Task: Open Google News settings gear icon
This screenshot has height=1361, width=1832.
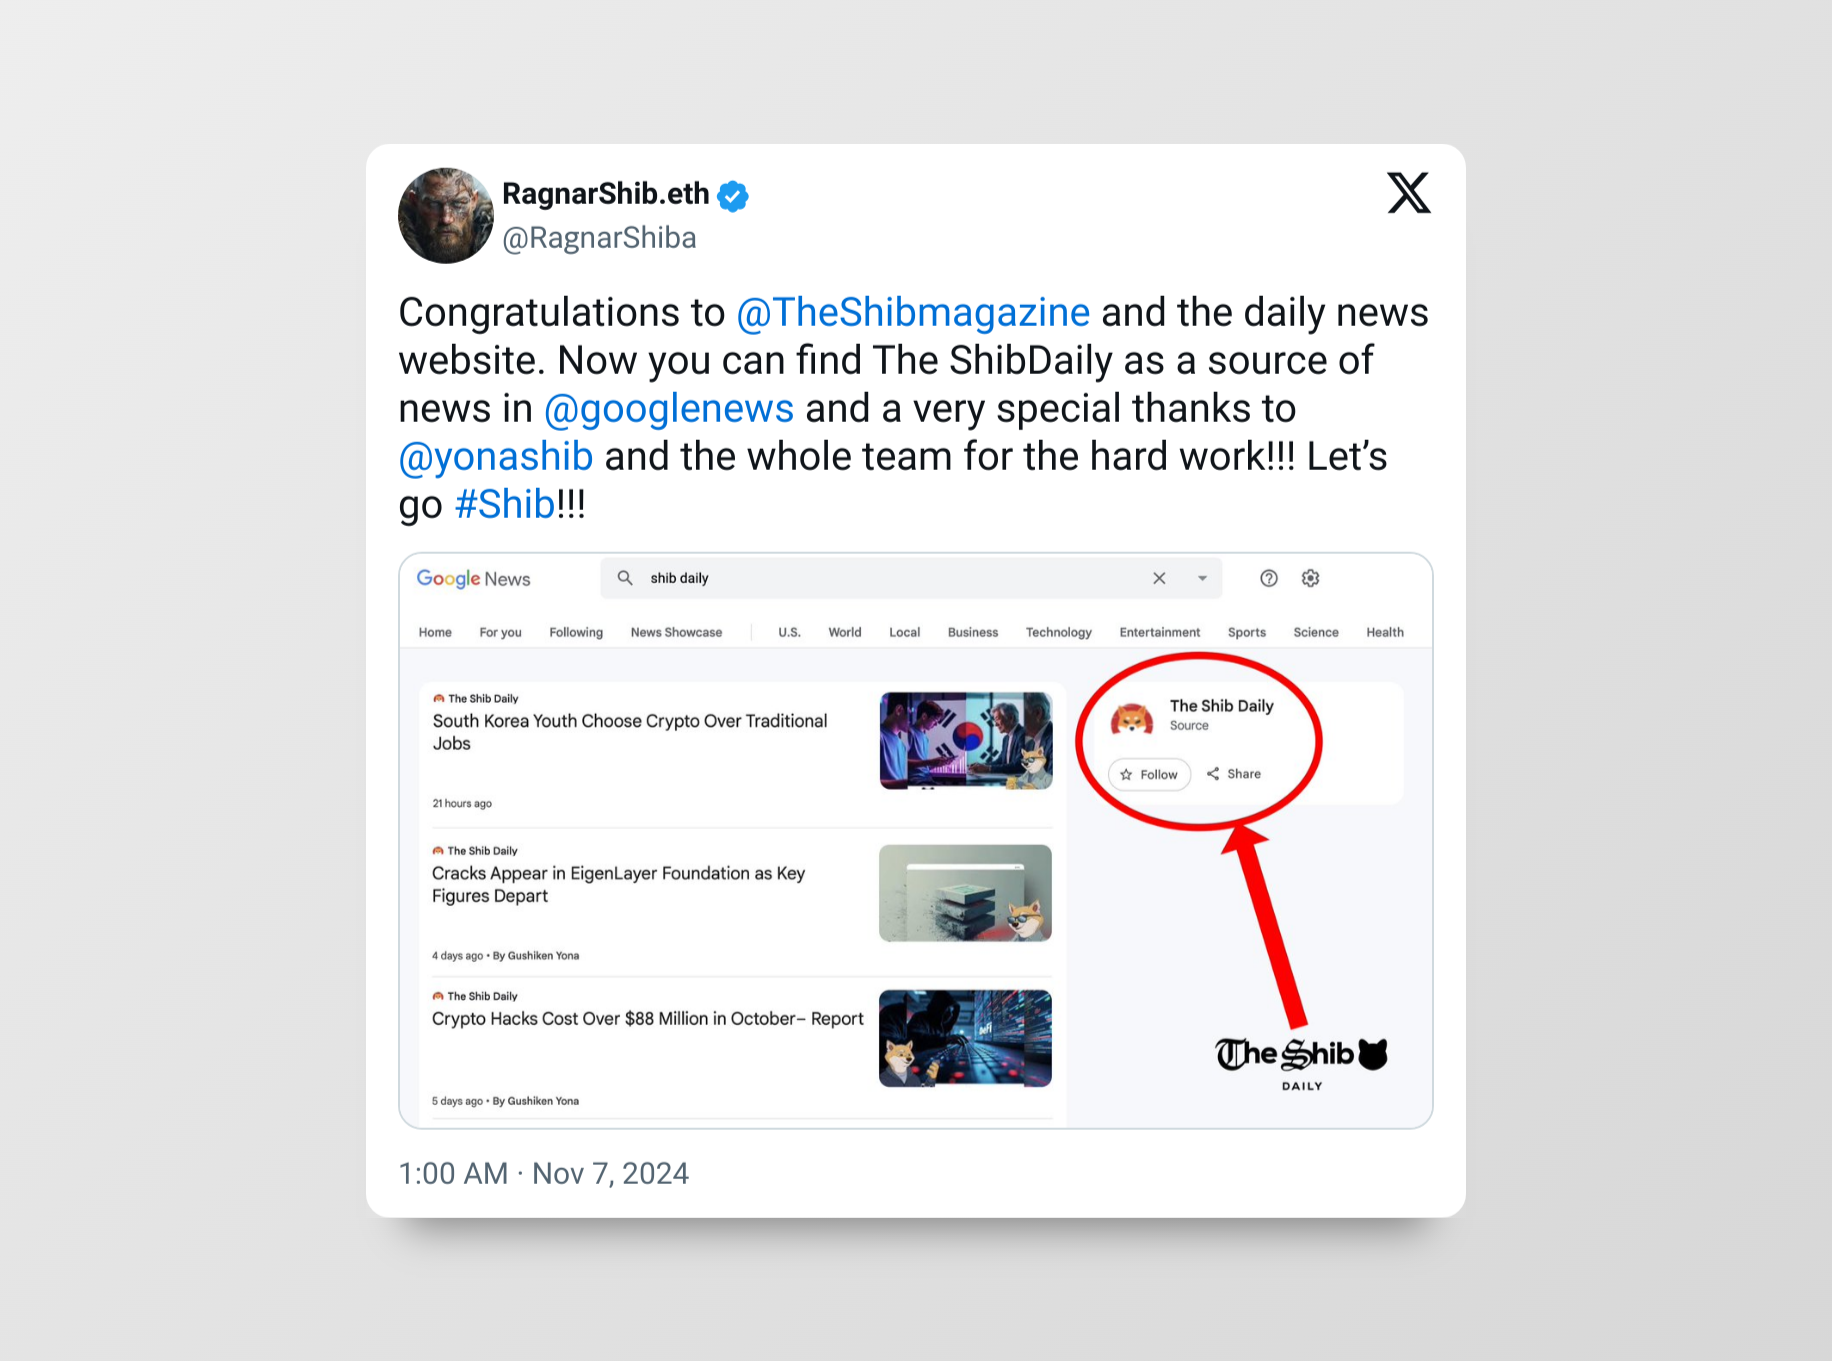Action: click(x=1311, y=578)
